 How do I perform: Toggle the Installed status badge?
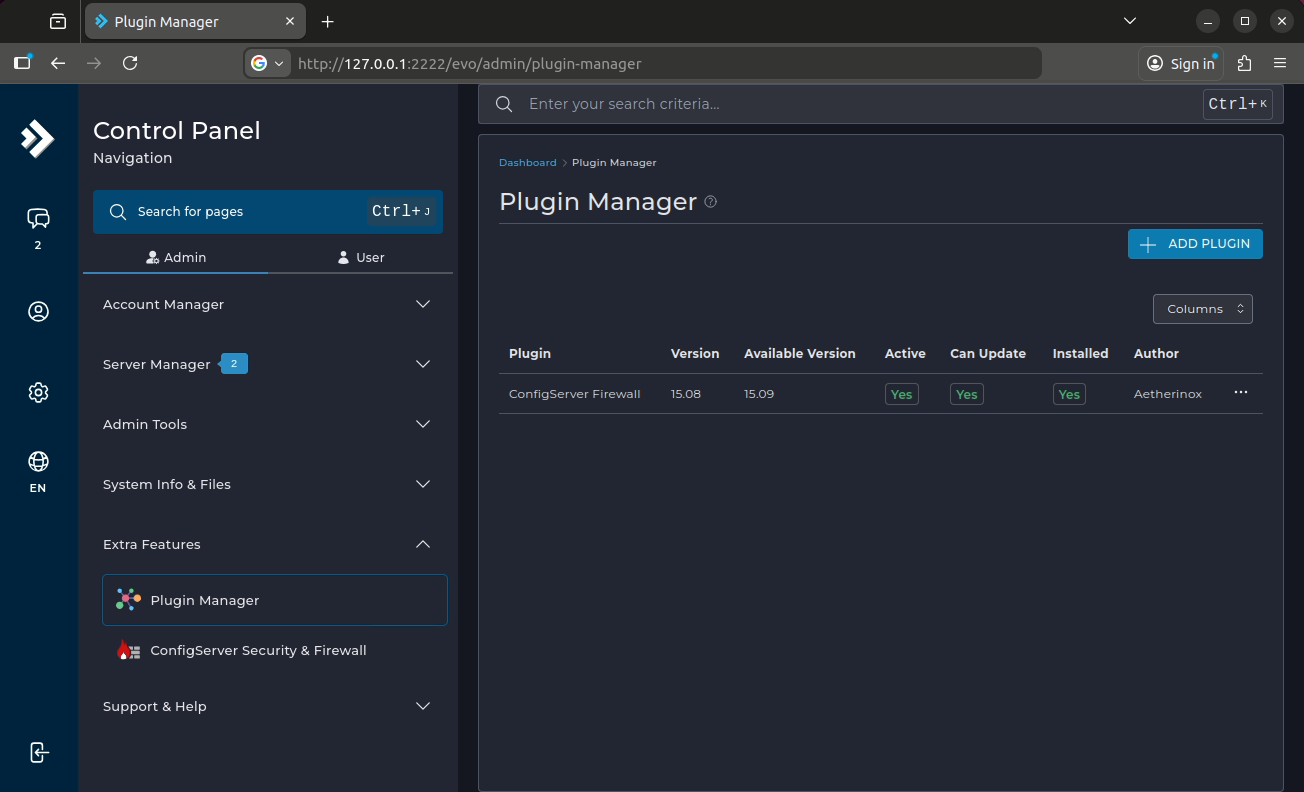1068,394
